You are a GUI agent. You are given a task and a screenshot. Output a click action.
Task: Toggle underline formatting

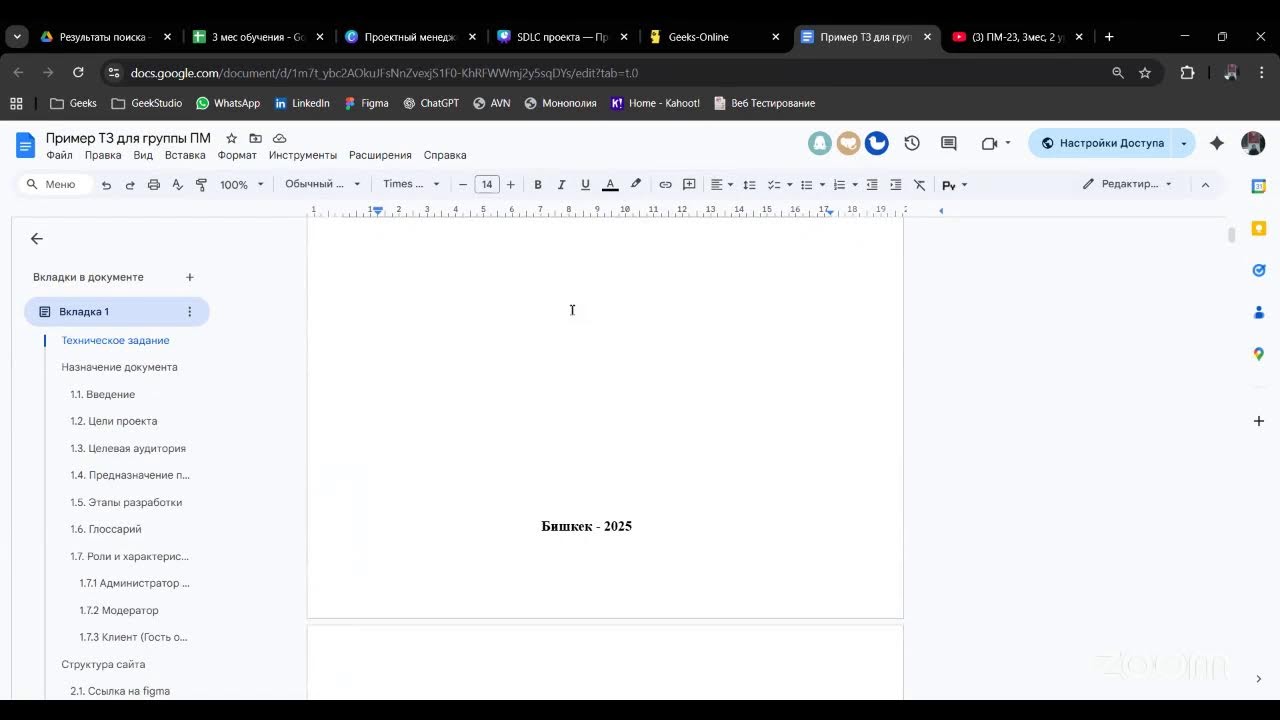[585, 185]
